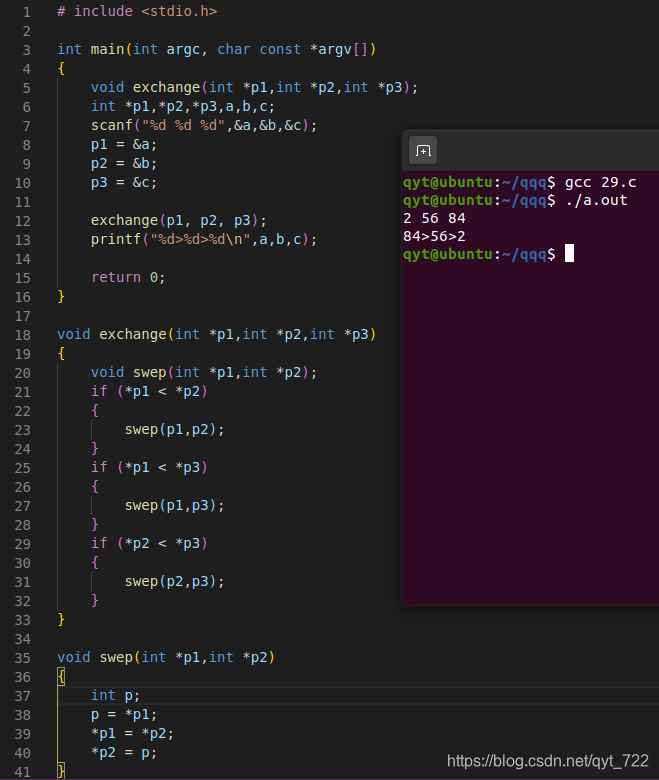
Task: Click line number 16 in the gutter
Action: [x=22, y=297]
